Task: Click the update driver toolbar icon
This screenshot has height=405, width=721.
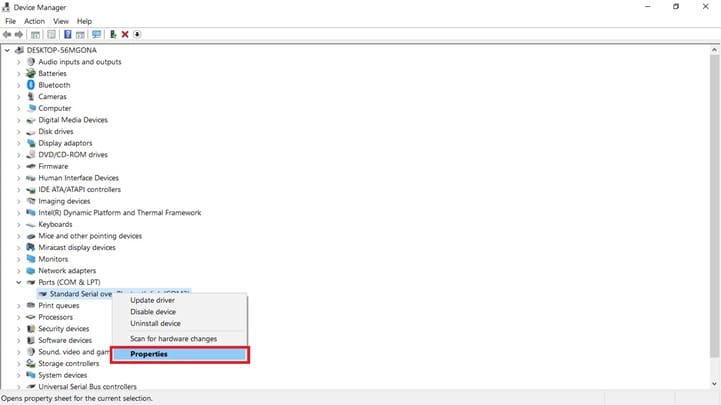Action: point(113,34)
